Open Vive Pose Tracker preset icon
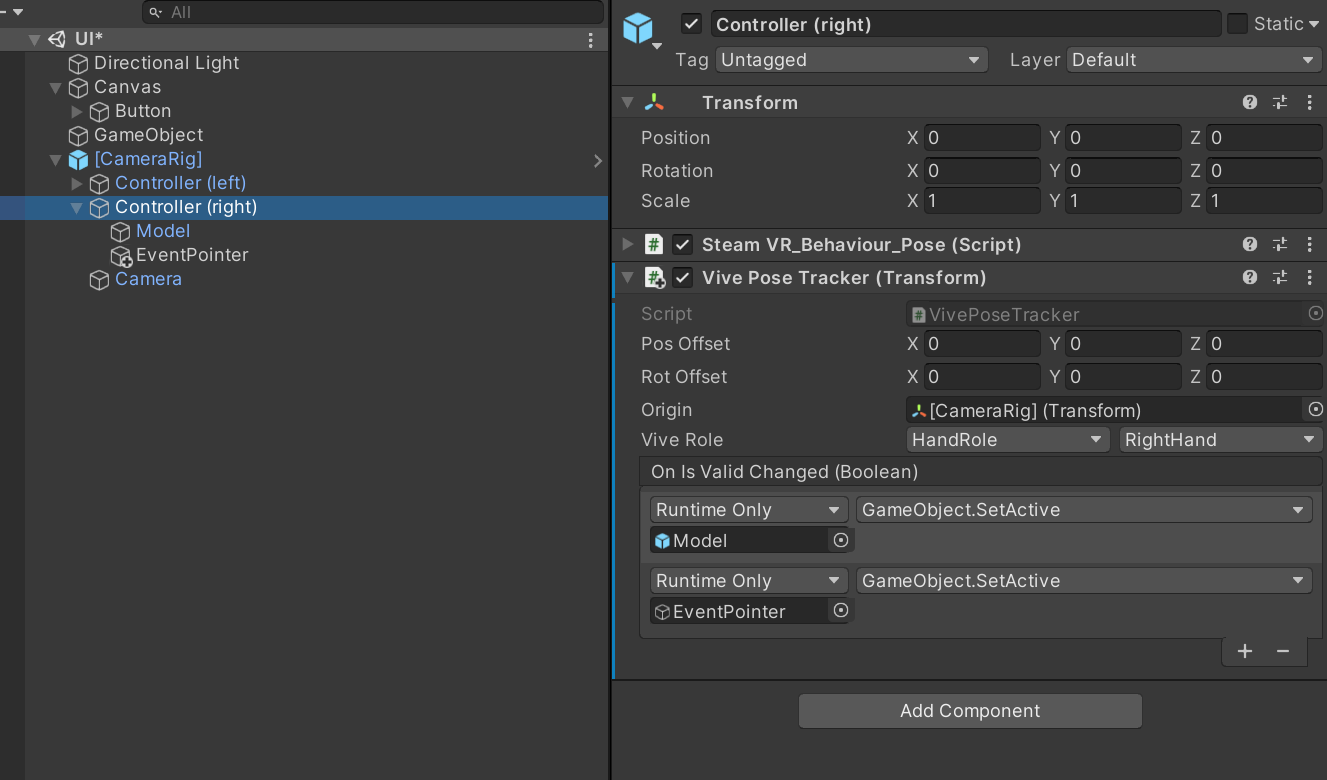Viewport: 1327px width, 780px height. (1280, 277)
